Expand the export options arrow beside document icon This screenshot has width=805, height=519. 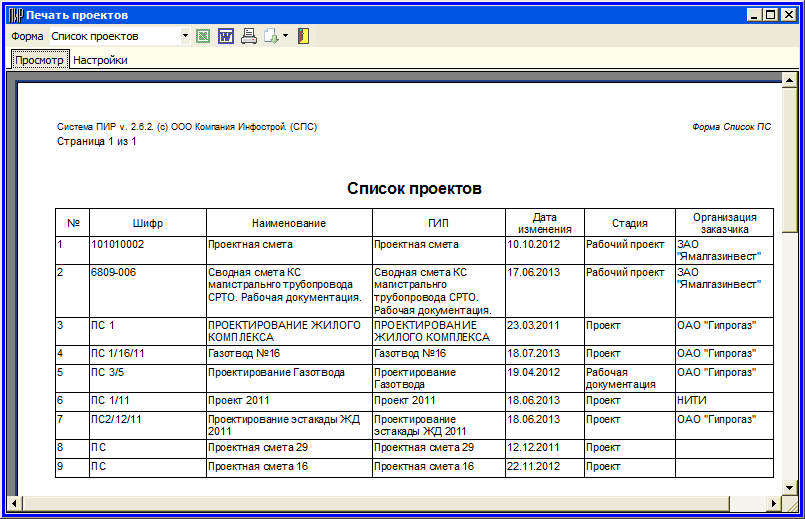pyautogui.click(x=285, y=36)
